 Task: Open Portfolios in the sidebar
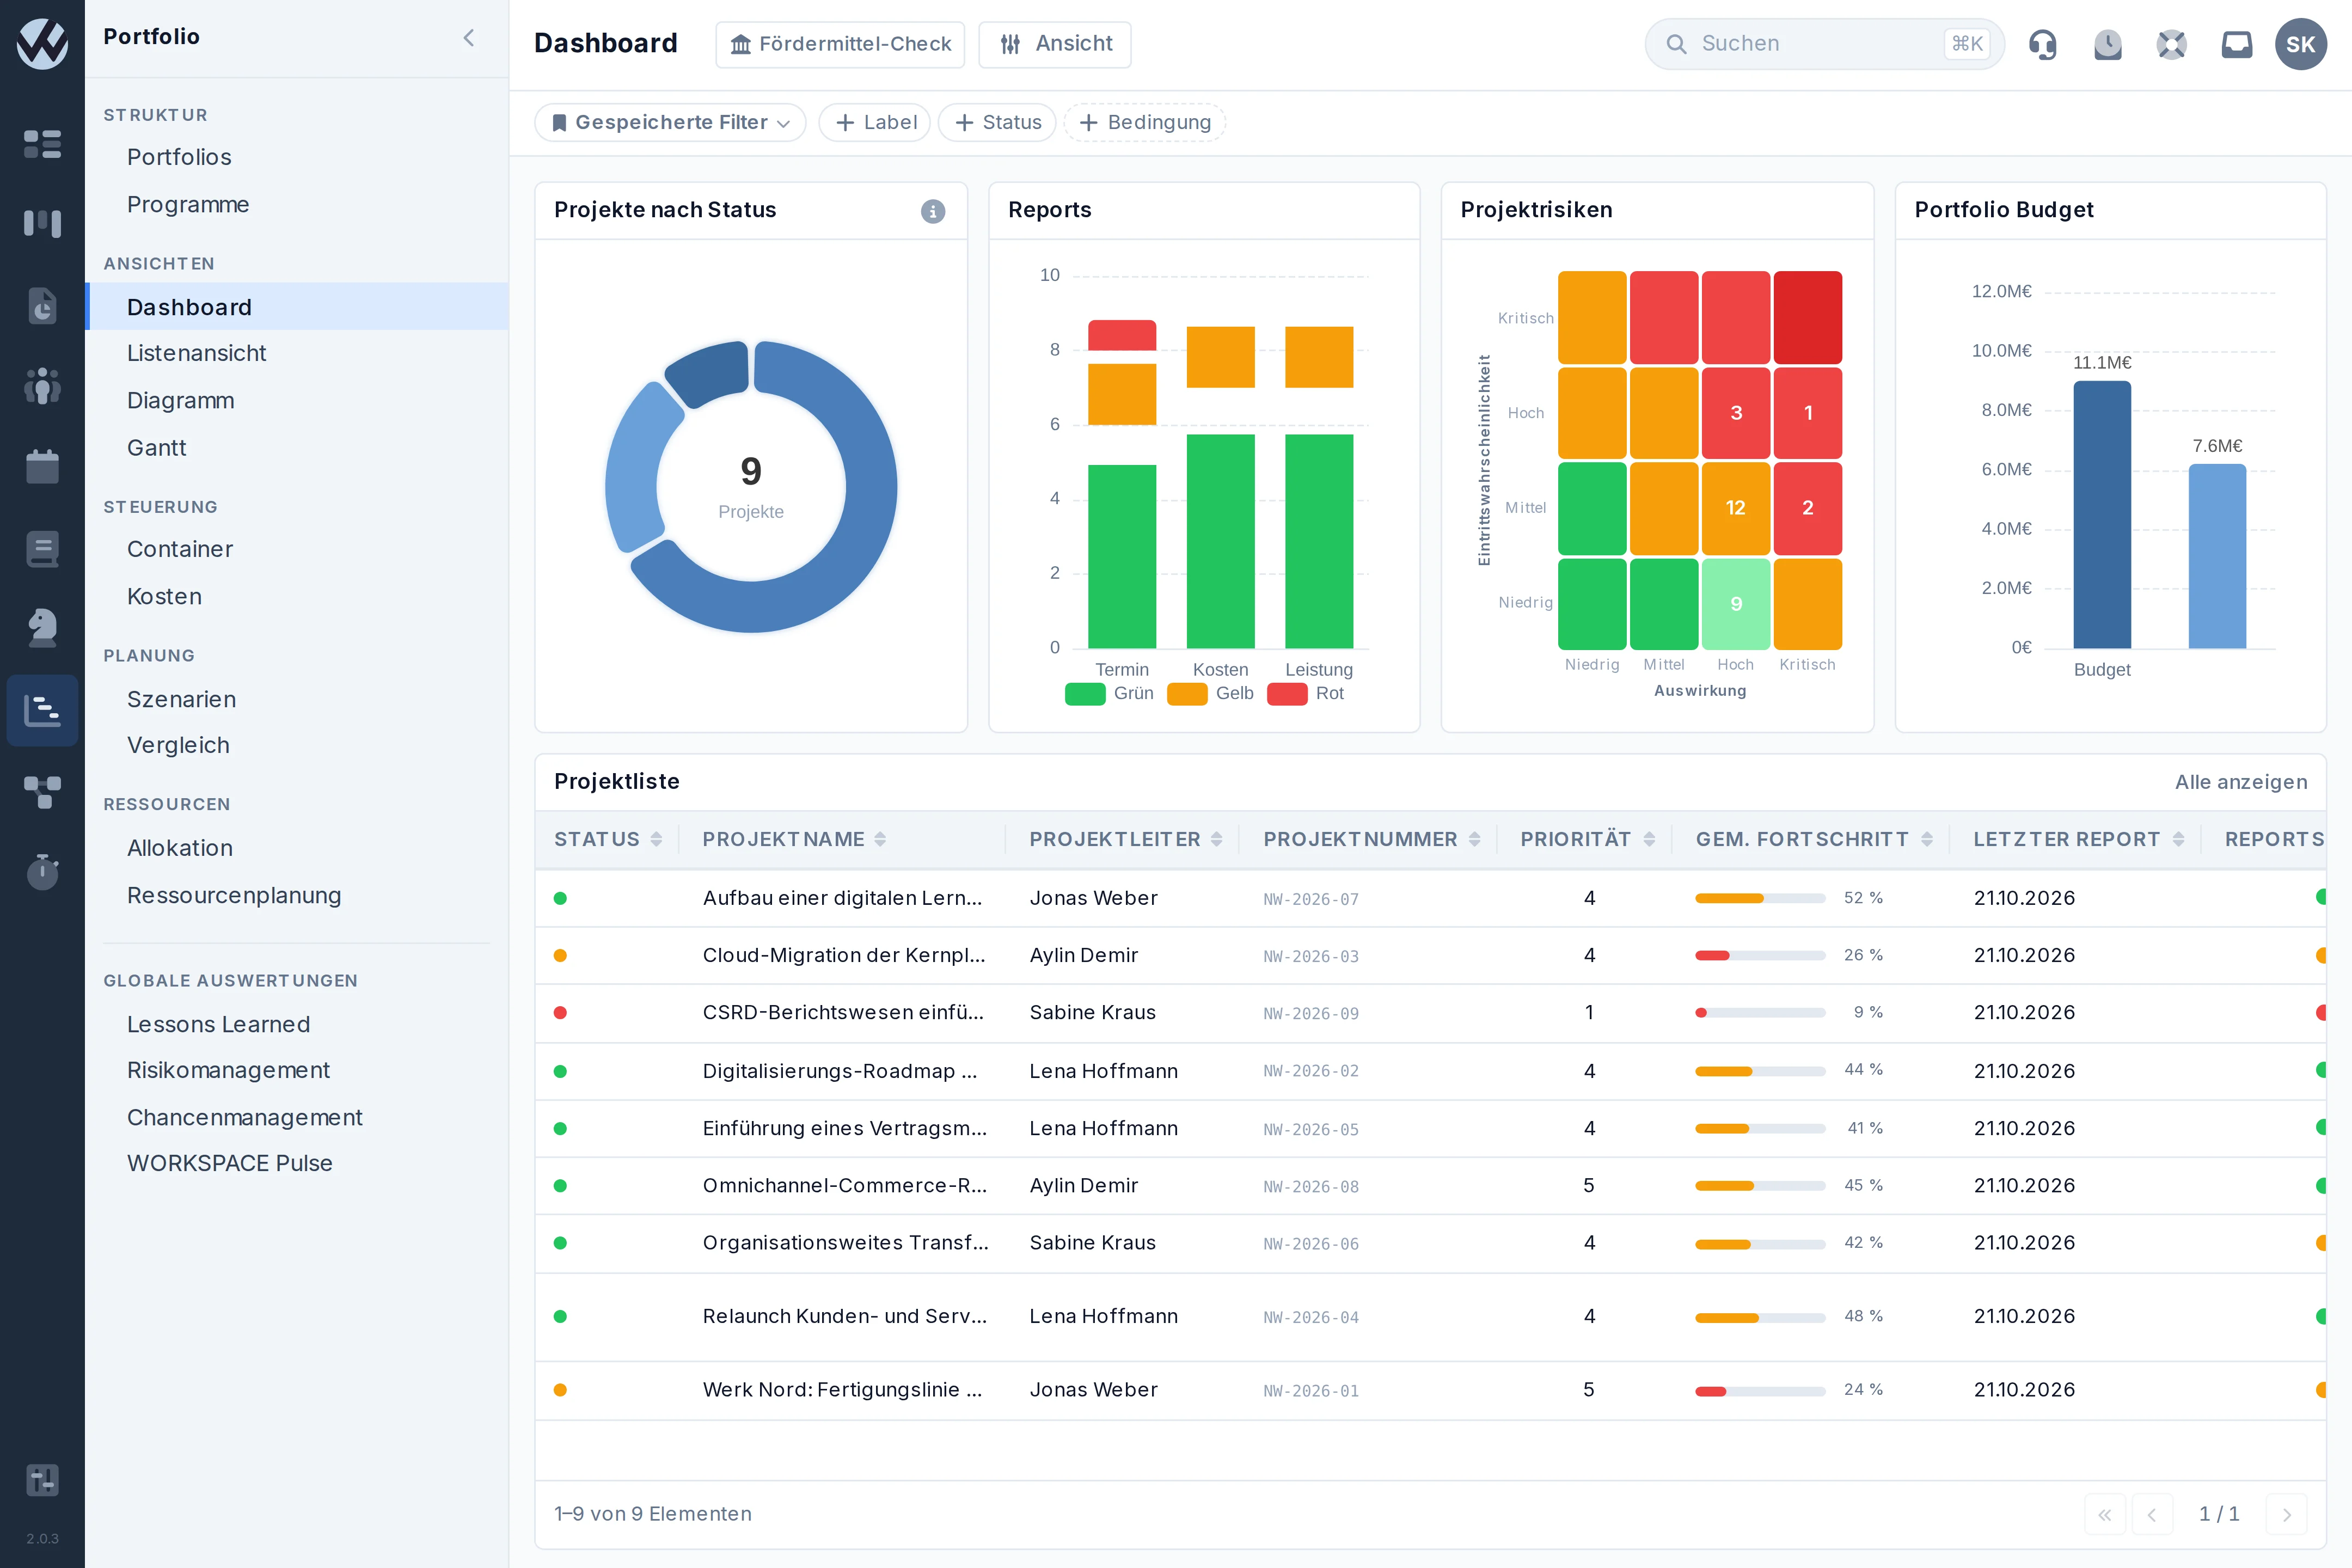pos(179,157)
